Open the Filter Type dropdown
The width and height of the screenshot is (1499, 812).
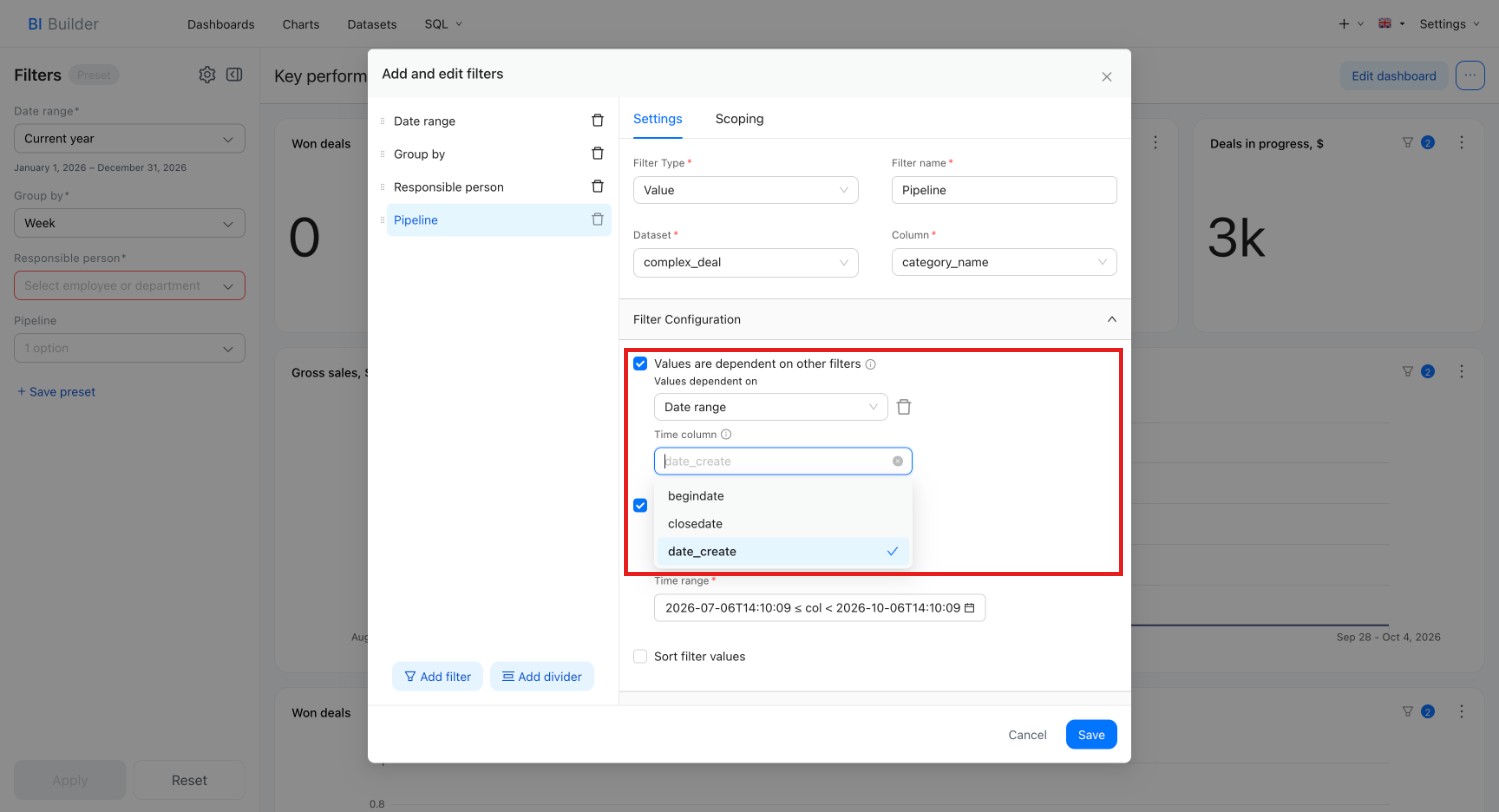pos(746,190)
